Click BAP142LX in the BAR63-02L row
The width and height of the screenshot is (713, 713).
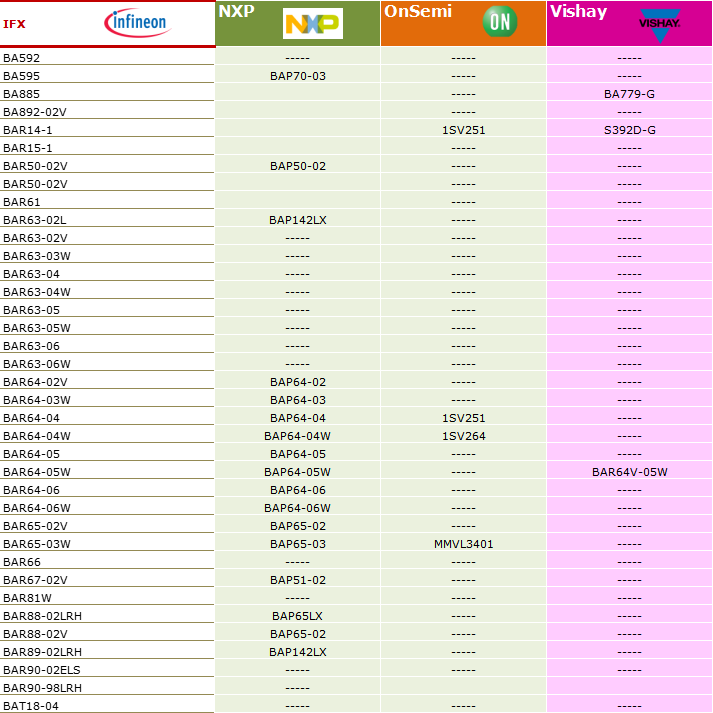[x=298, y=220]
